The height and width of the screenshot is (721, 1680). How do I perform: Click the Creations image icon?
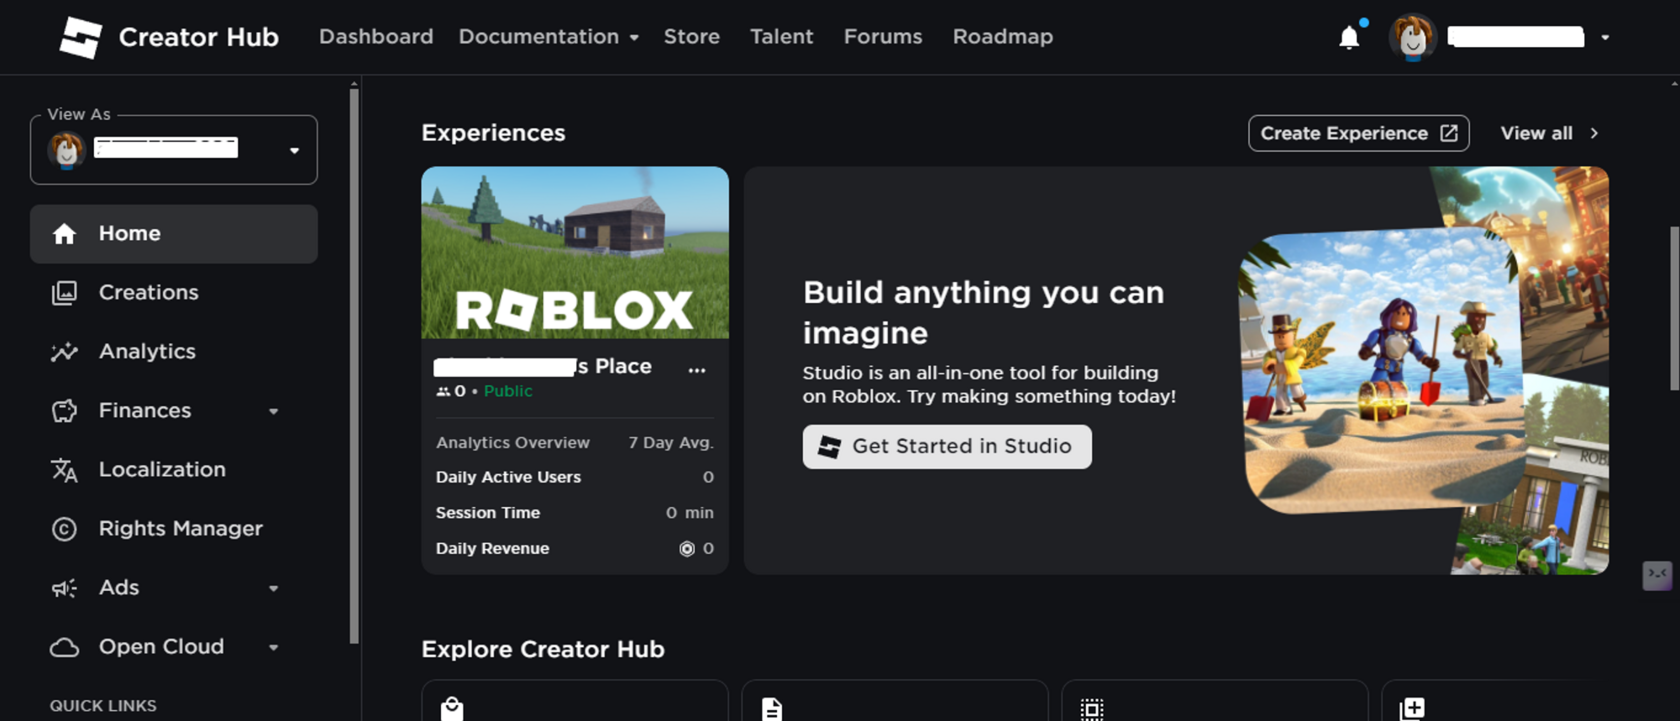coord(64,293)
